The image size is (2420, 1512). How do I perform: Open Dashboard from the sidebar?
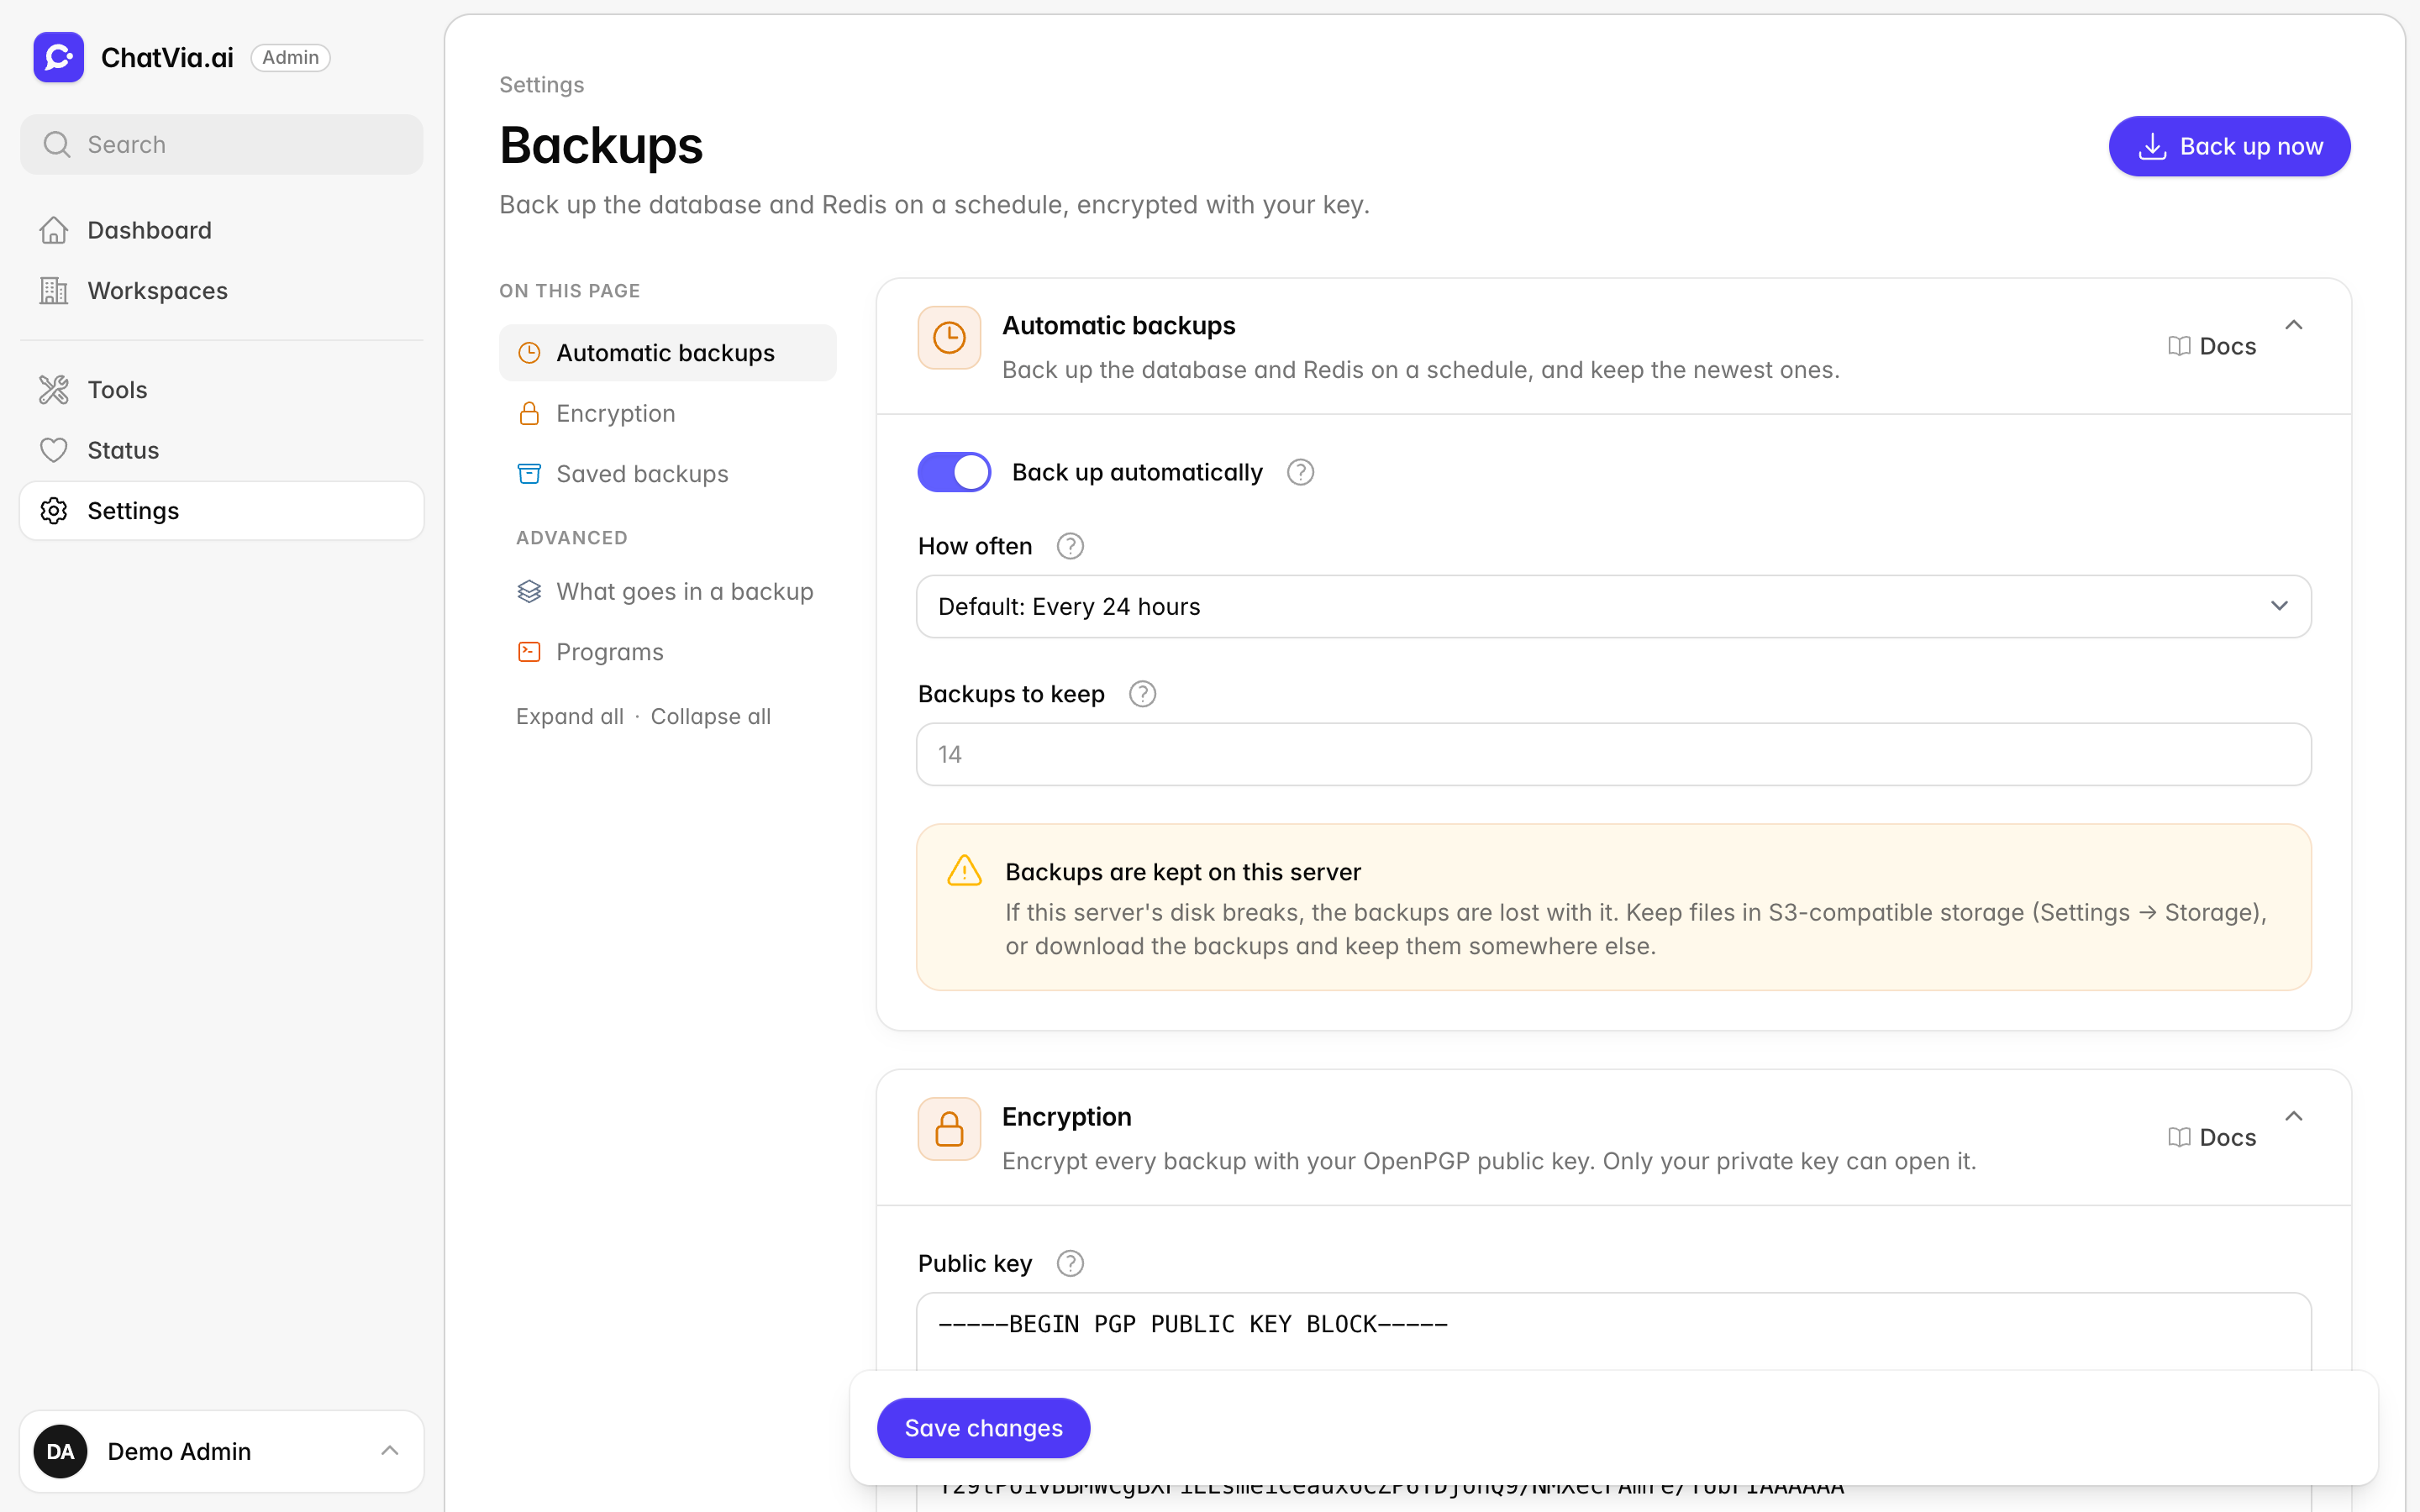pyautogui.click(x=221, y=230)
